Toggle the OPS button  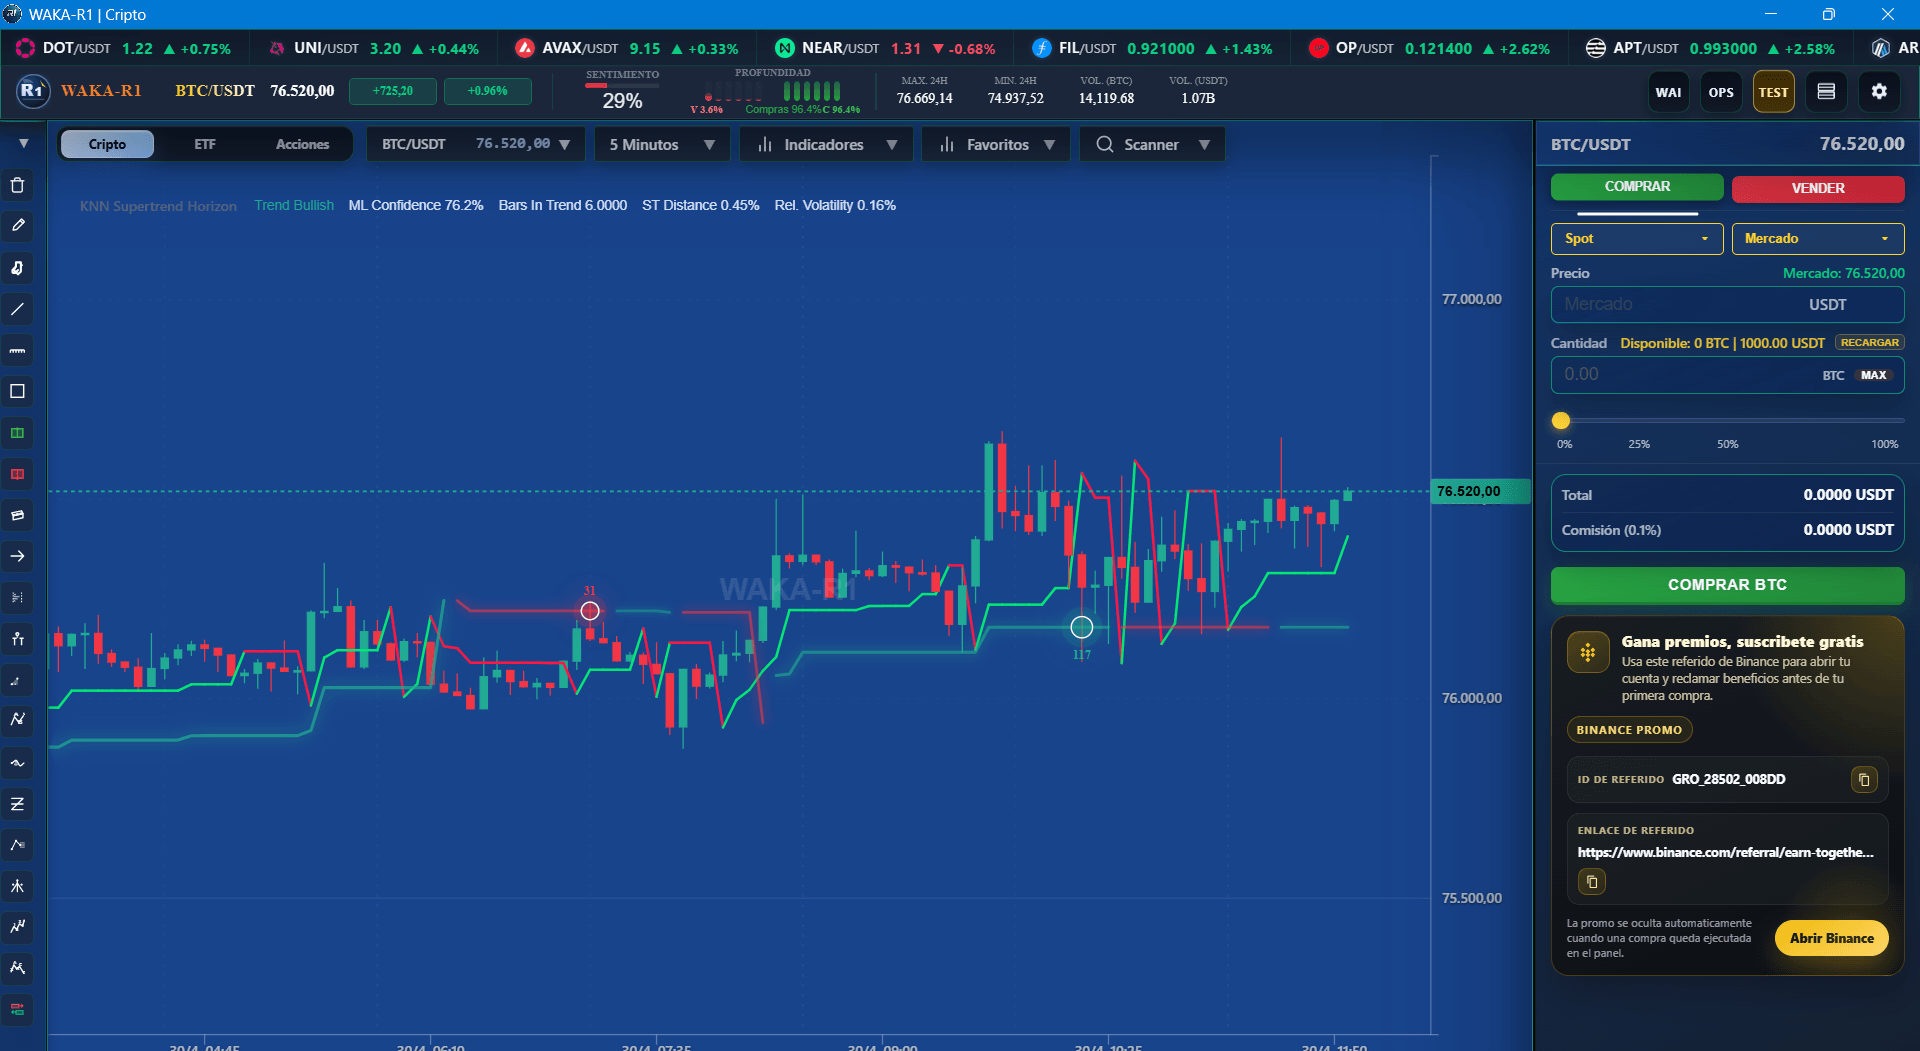pyautogui.click(x=1721, y=92)
